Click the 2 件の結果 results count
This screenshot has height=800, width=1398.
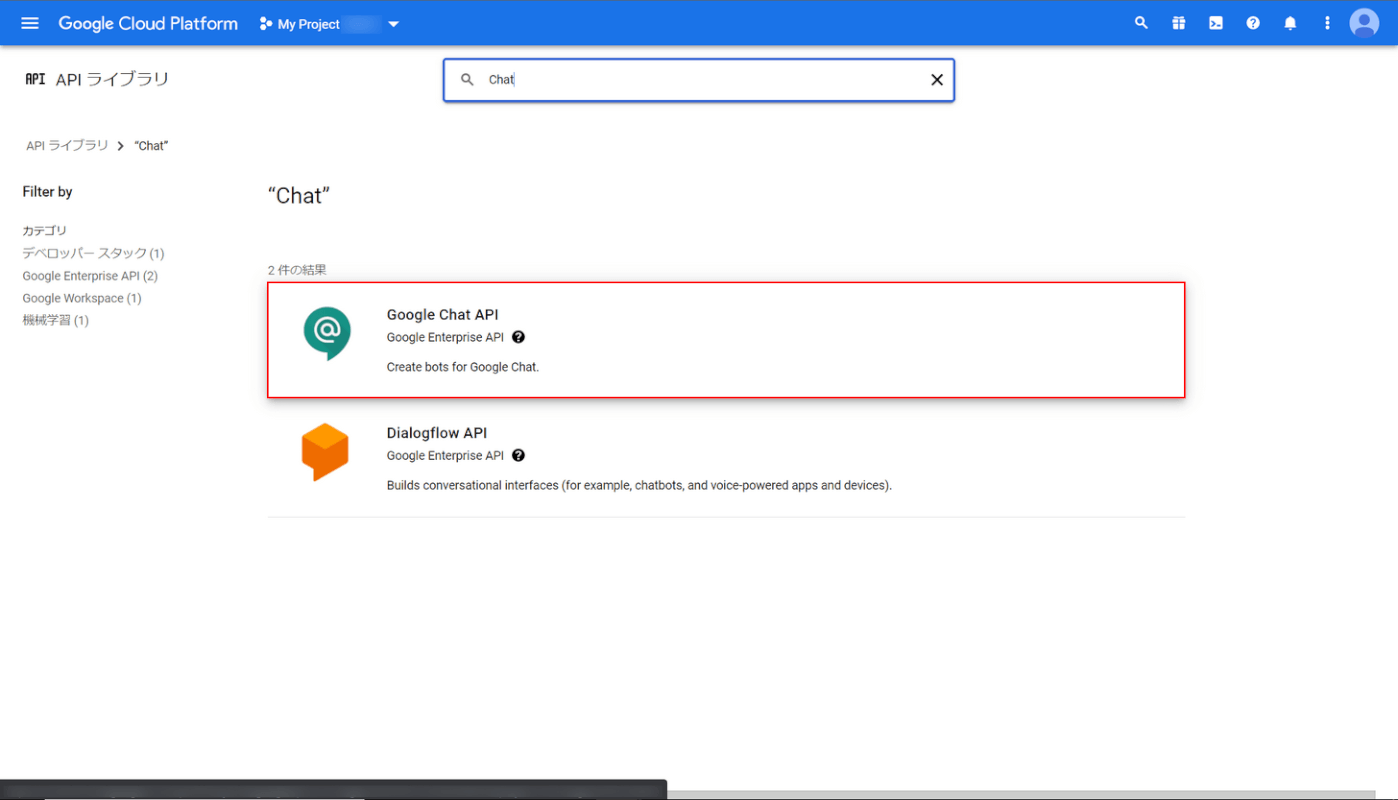[297, 270]
